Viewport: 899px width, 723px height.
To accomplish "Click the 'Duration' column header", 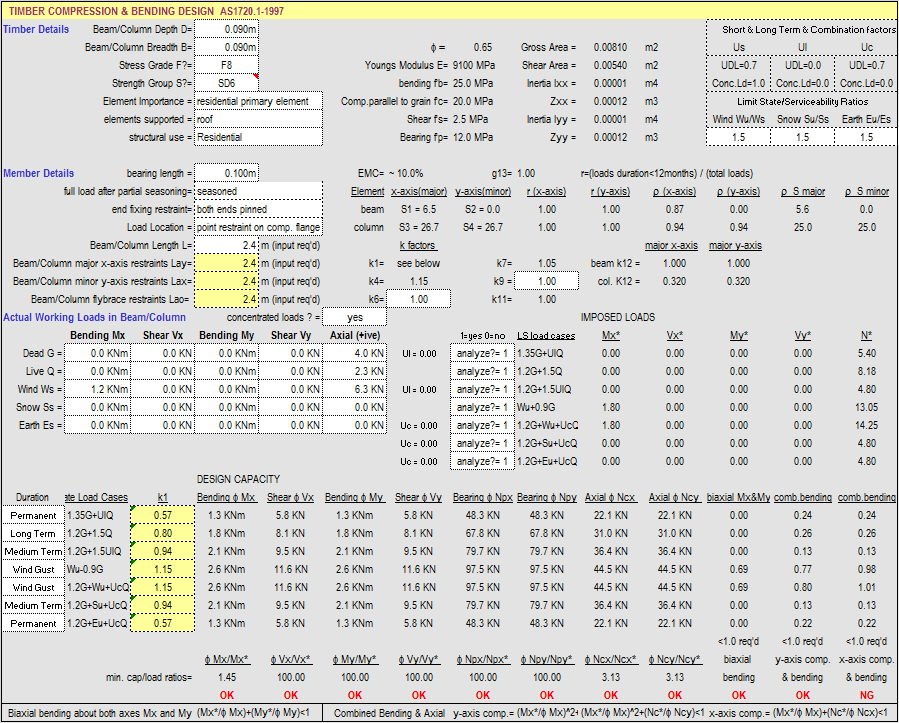I will (x=32, y=497).
